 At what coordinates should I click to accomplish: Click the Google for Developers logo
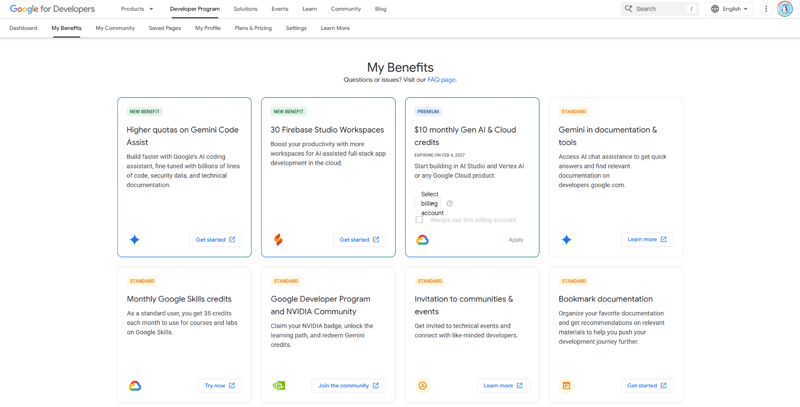pos(52,9)
